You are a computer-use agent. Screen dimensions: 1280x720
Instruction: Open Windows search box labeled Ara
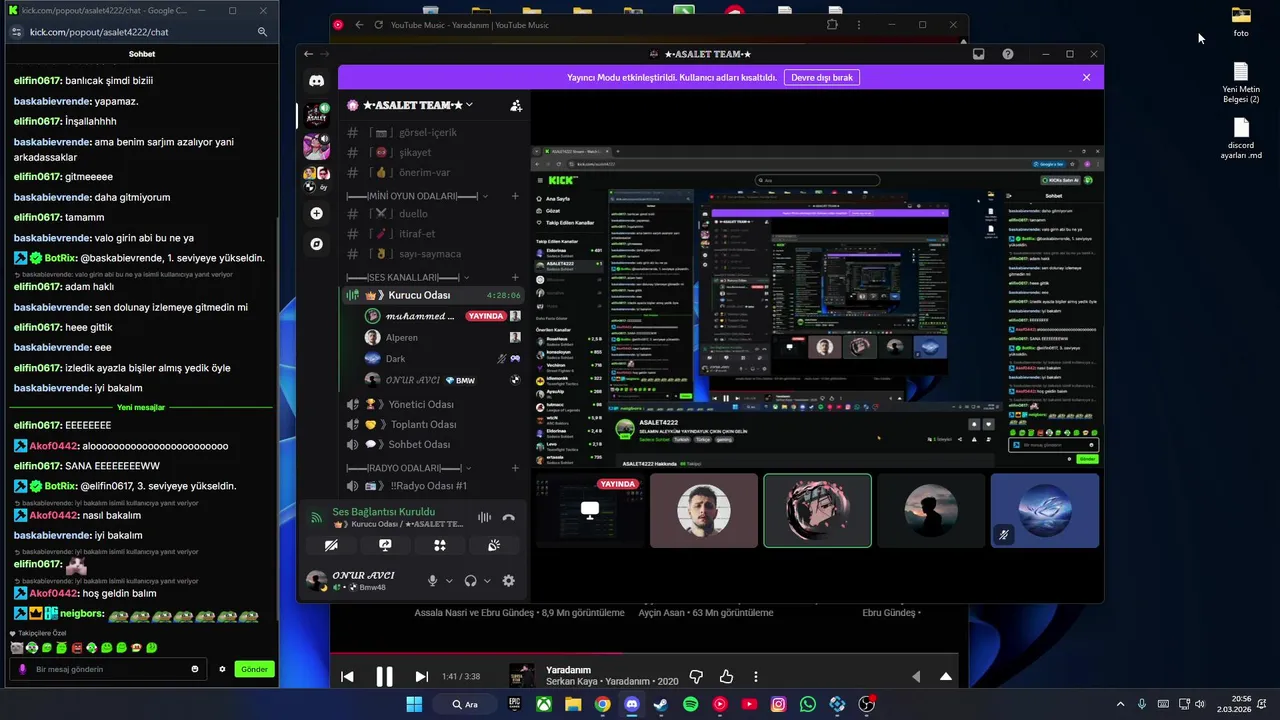pos(466,704)
